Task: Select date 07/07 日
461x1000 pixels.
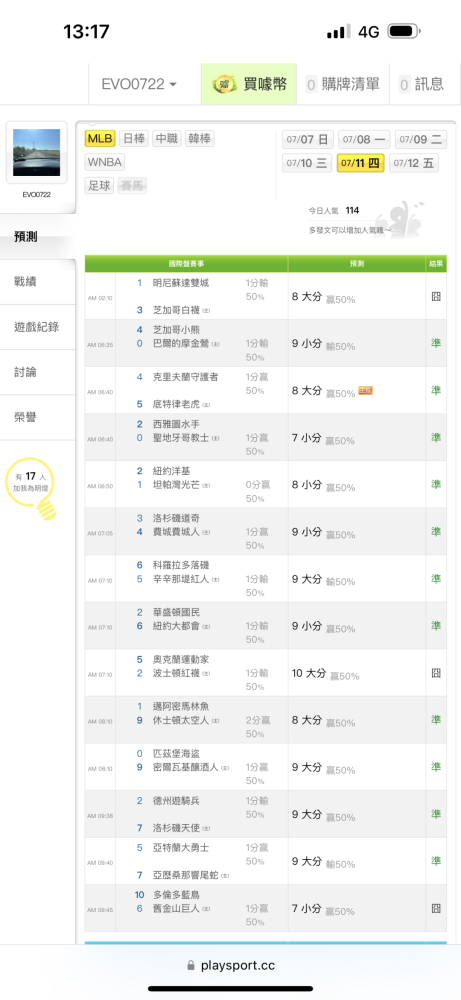Action: click(307, 140)
